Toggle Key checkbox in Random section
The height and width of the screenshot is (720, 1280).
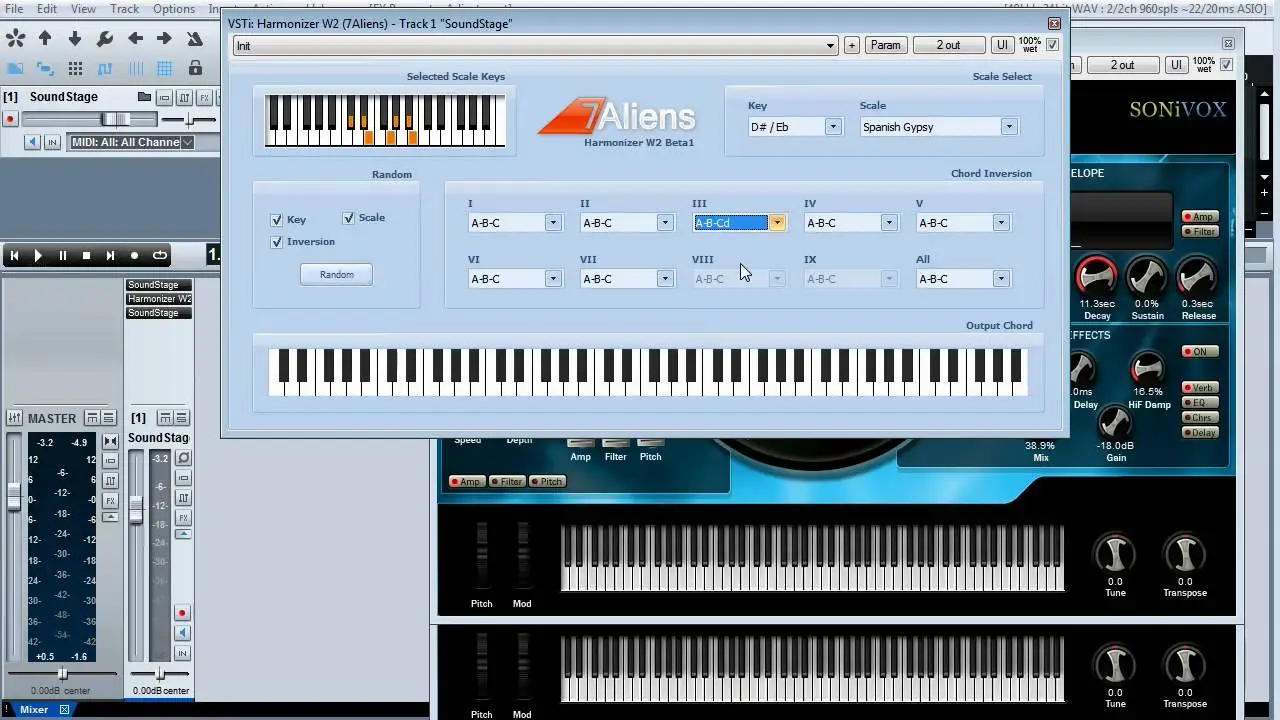click(276, 220)
